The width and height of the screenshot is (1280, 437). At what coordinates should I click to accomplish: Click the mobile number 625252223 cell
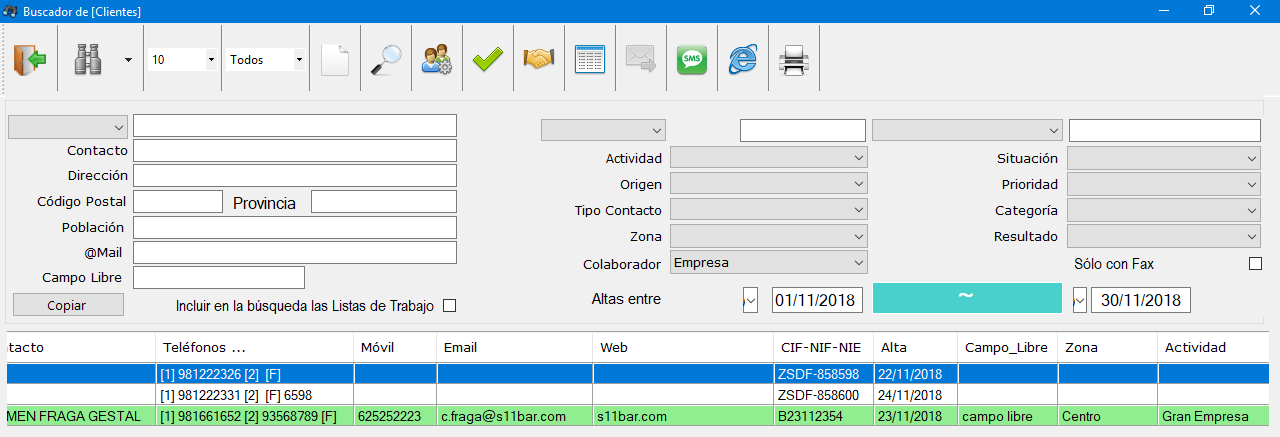(x=395, y=415)
